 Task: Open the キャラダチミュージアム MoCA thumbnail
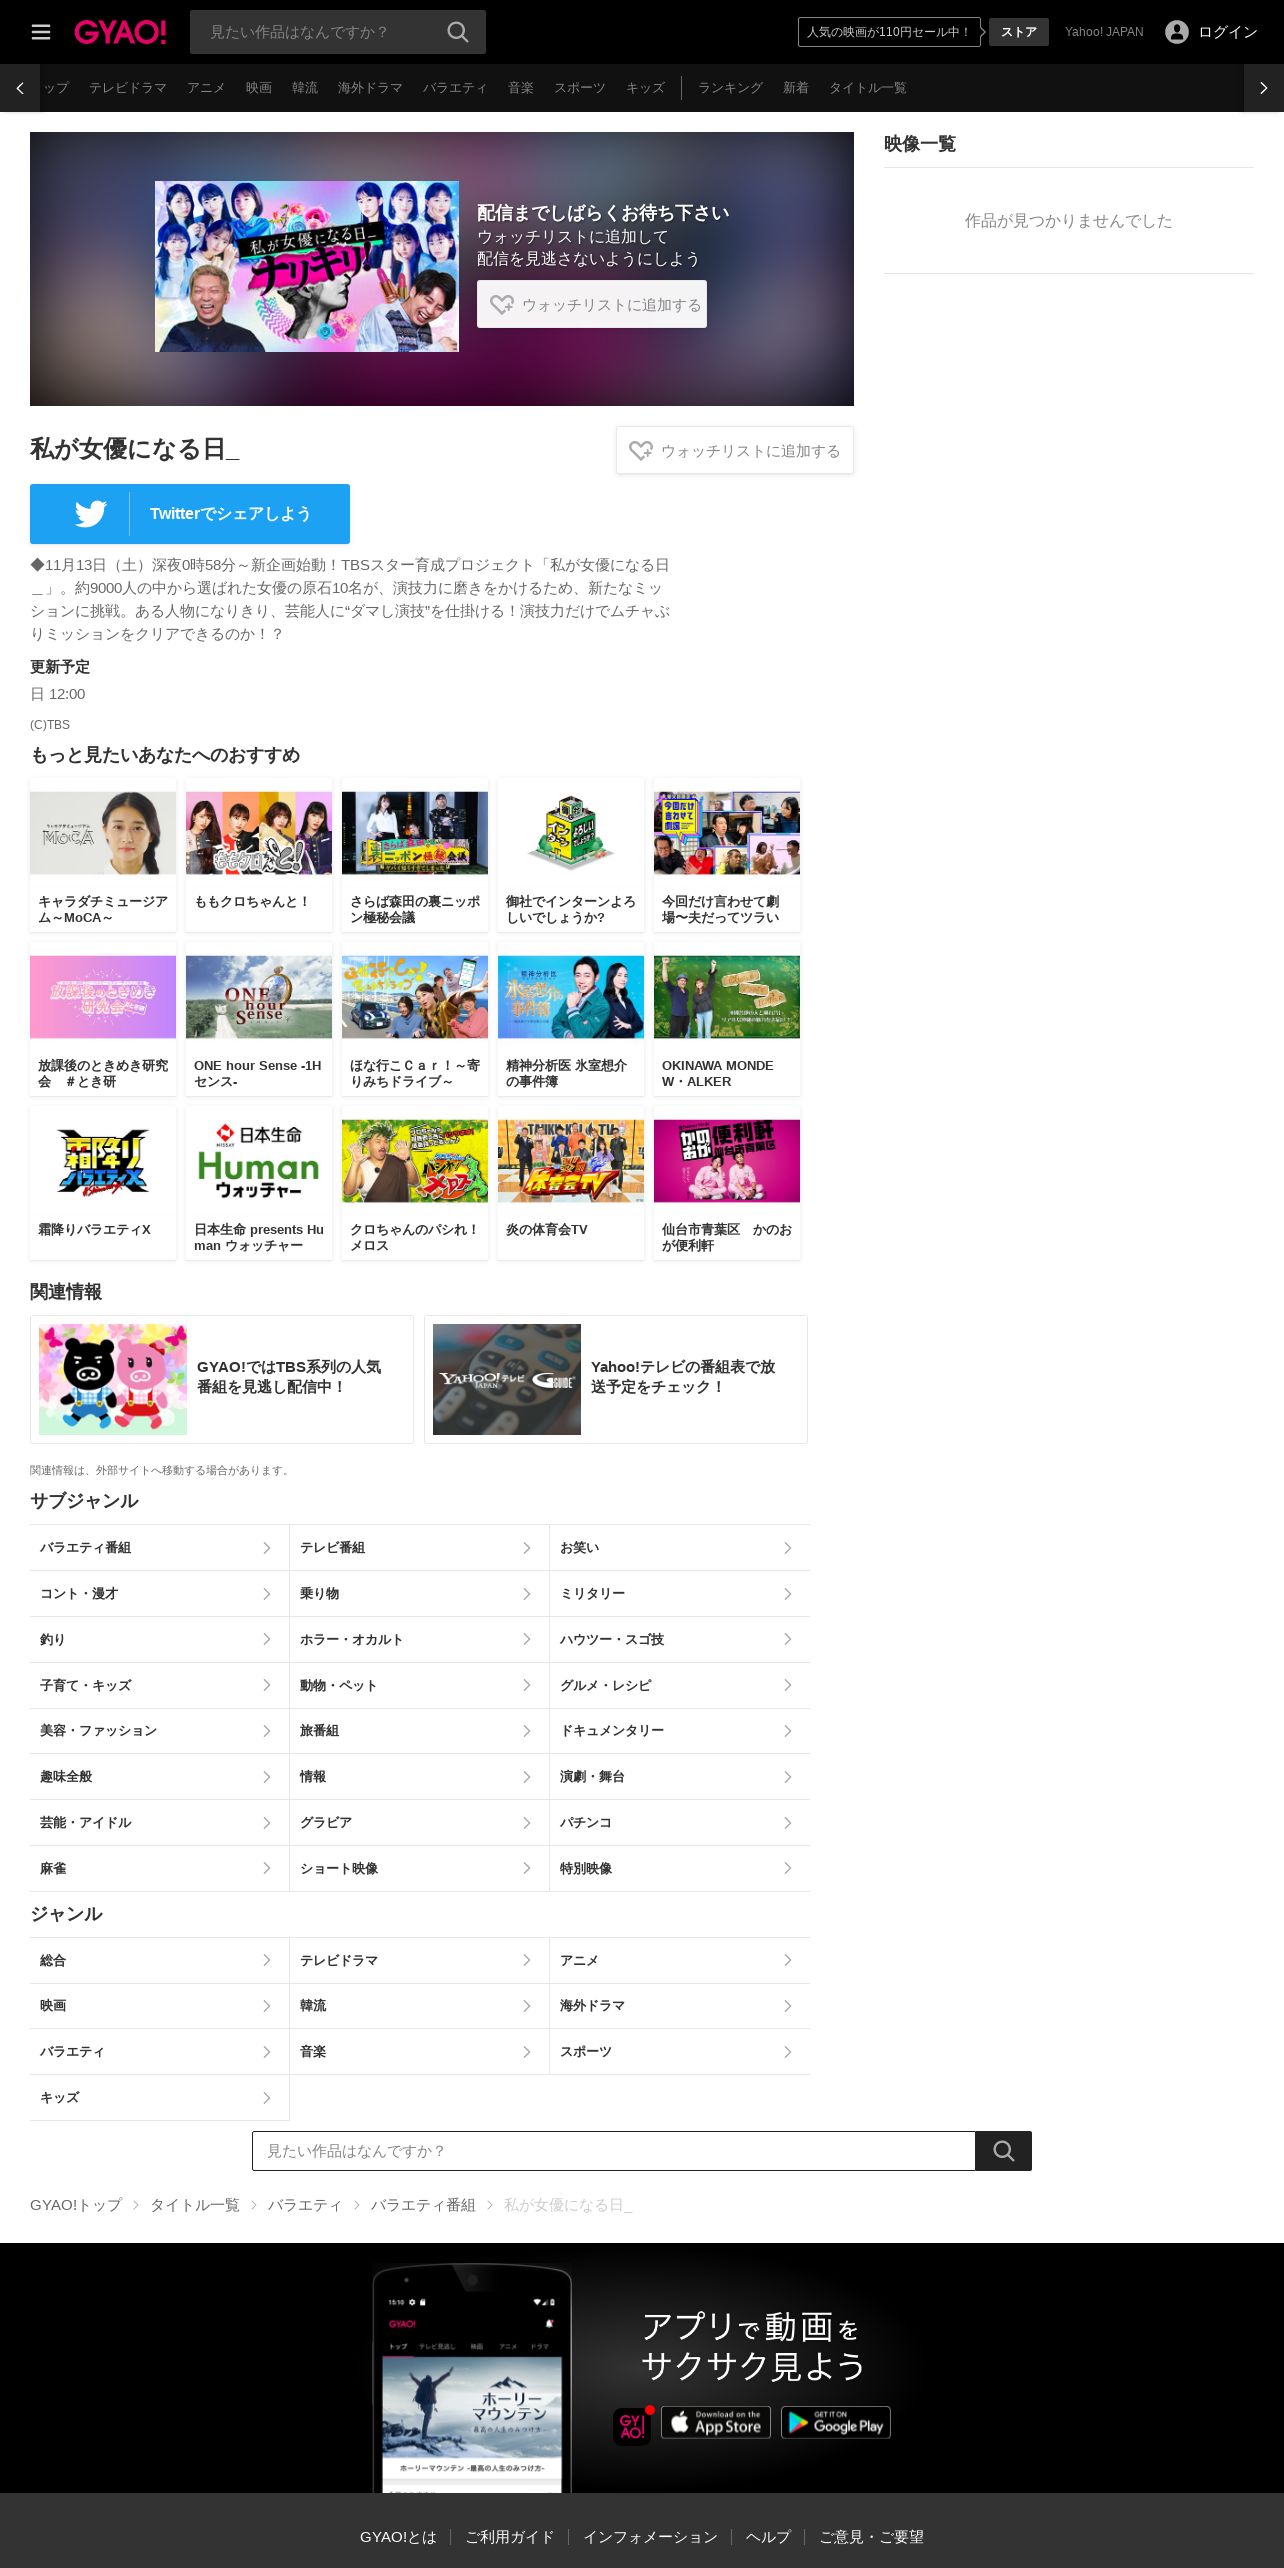103,833
